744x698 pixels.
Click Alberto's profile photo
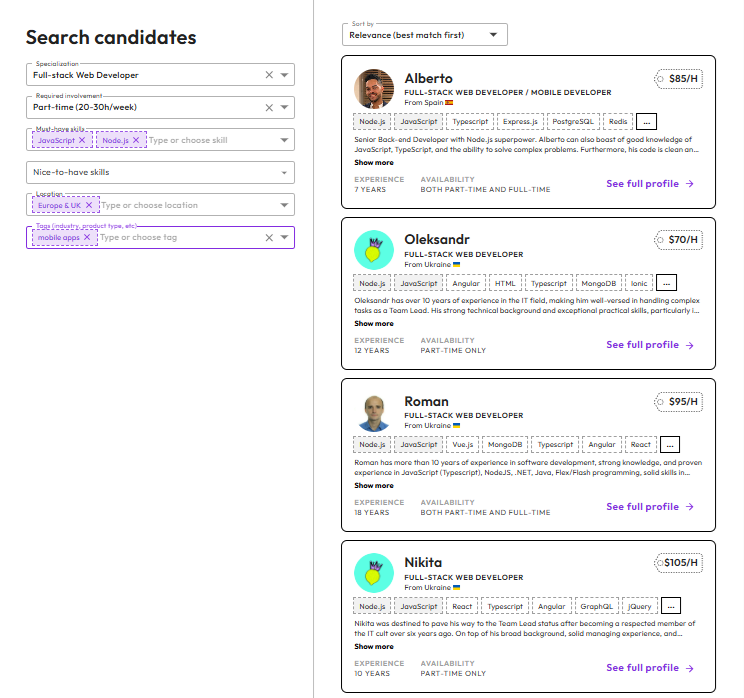(x=374, y=89)
